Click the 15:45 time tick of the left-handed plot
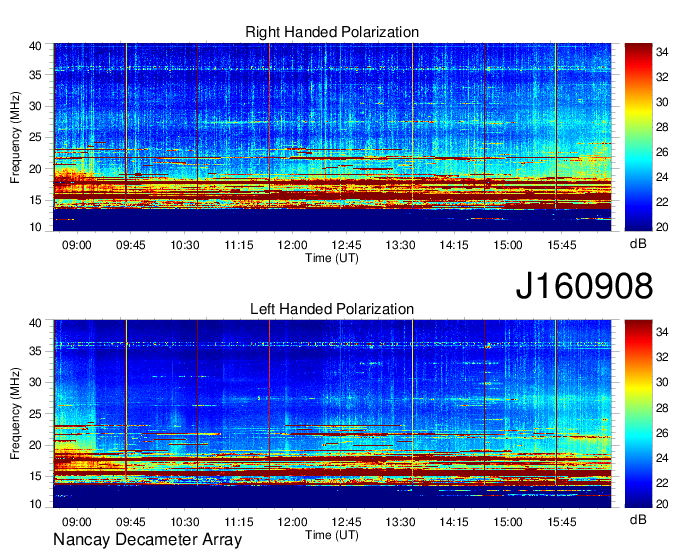Image resolution: width=680 pixels, height=552 pixels. coord(562,522)
